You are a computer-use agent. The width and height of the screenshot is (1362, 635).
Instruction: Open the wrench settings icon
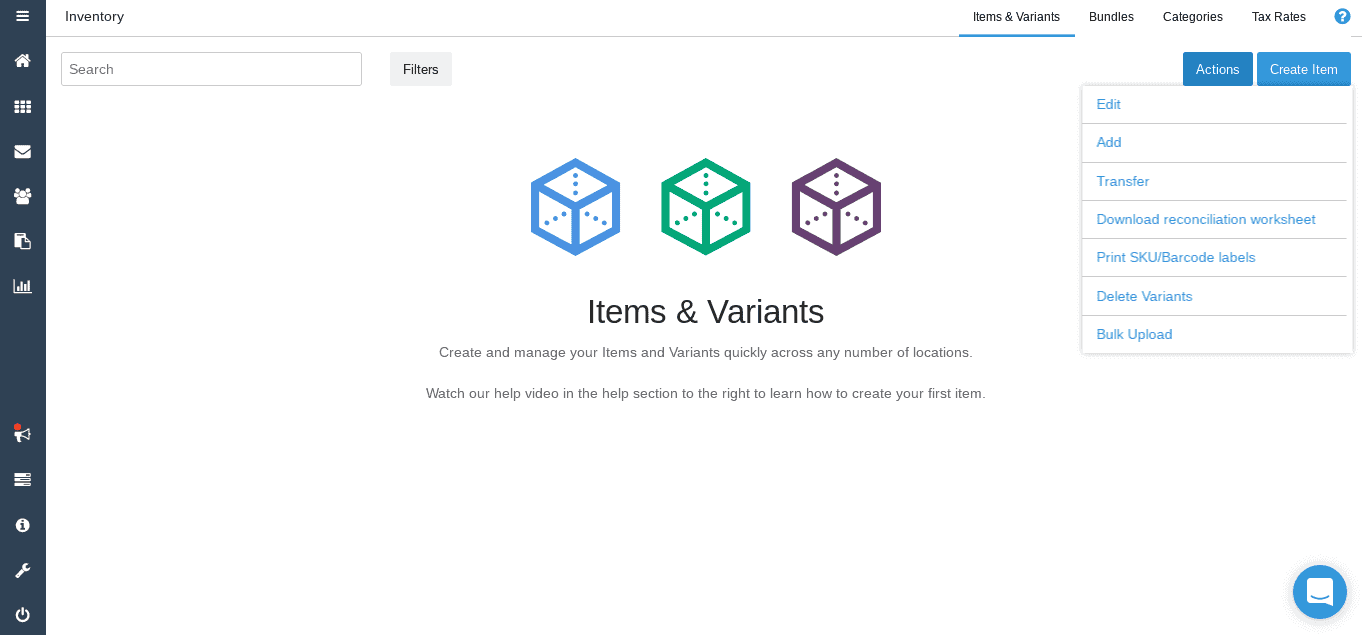[x=22, y=571]
